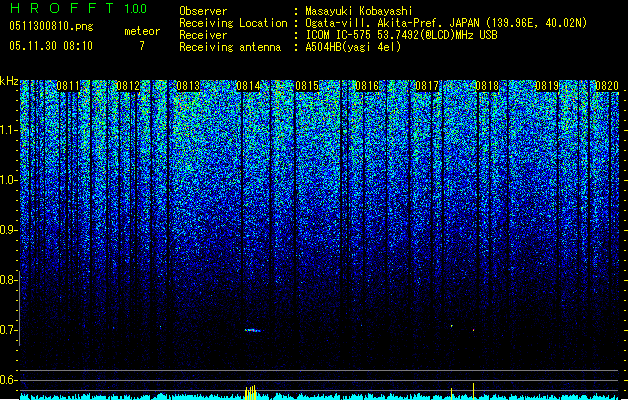
Task: Click the 0818 time marker
Action: click(x=487, y=86)
